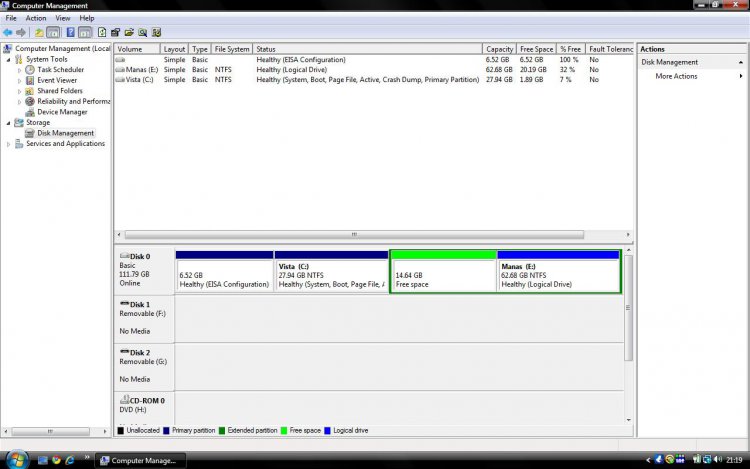
Task: Click the volume list horizontal scrollbar
Action: point(354,235)
